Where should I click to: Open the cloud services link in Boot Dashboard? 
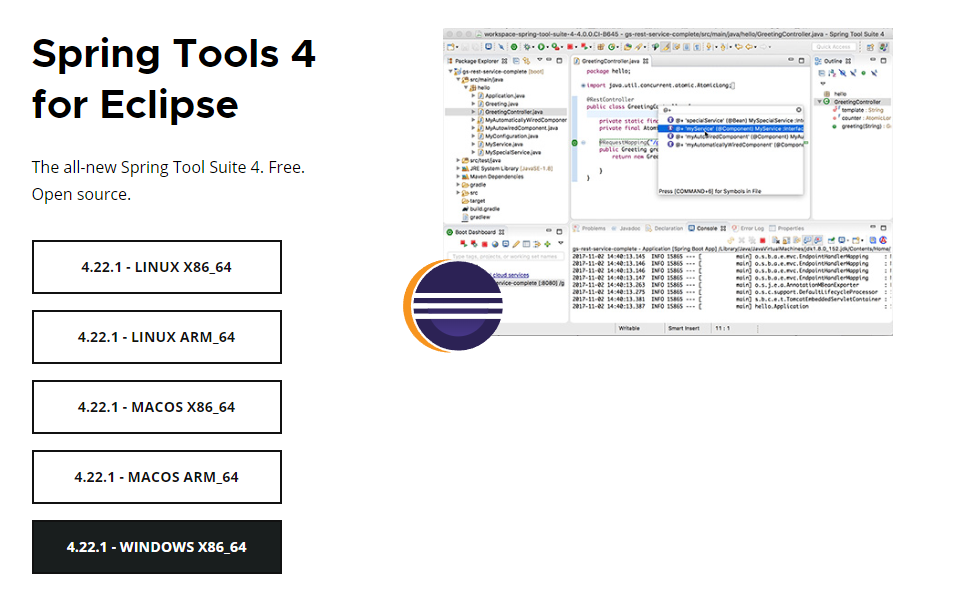click(510, 277)
